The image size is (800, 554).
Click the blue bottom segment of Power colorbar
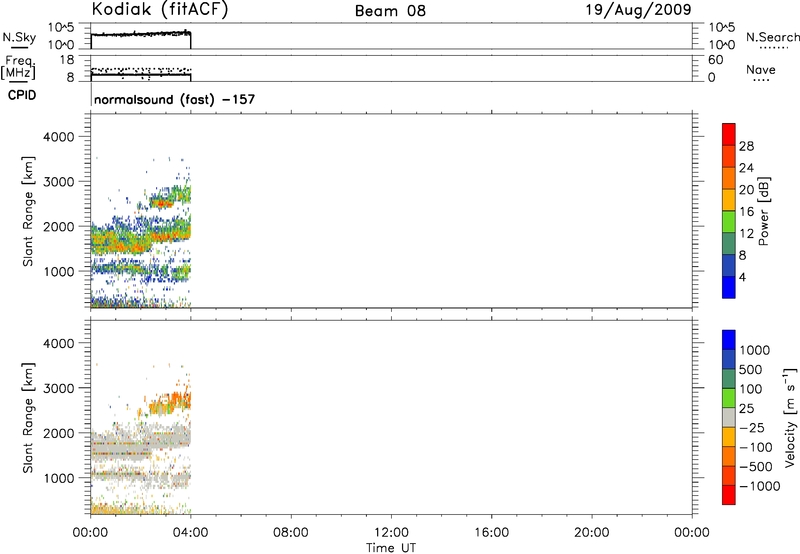[729, 287]
